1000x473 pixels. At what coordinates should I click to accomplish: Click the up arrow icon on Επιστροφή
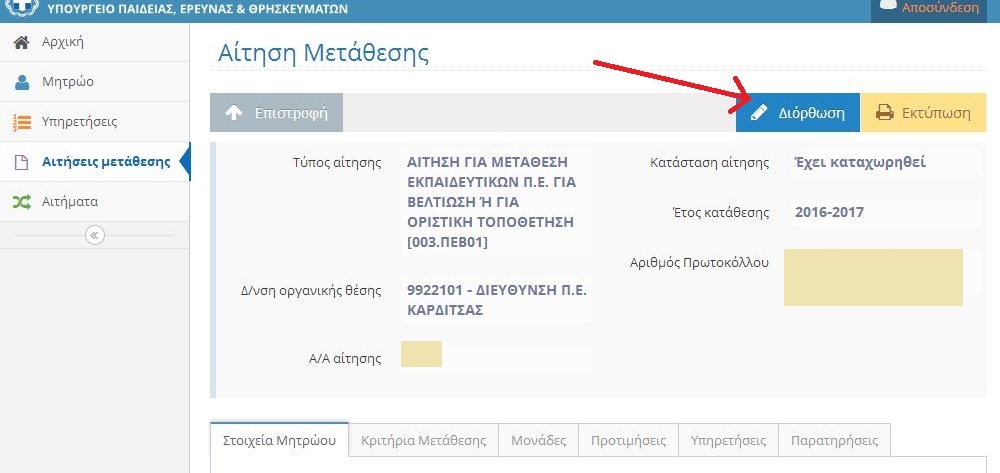tap(233, 113)
